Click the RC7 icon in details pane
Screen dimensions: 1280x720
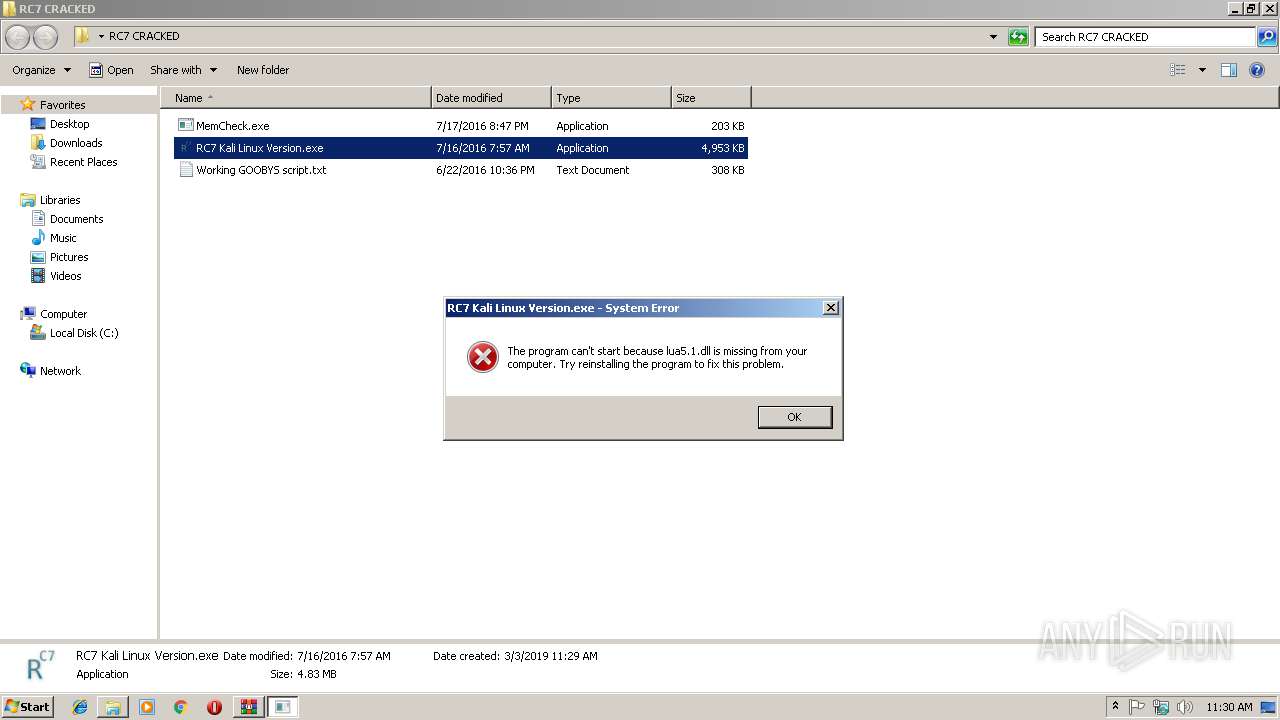40,665
